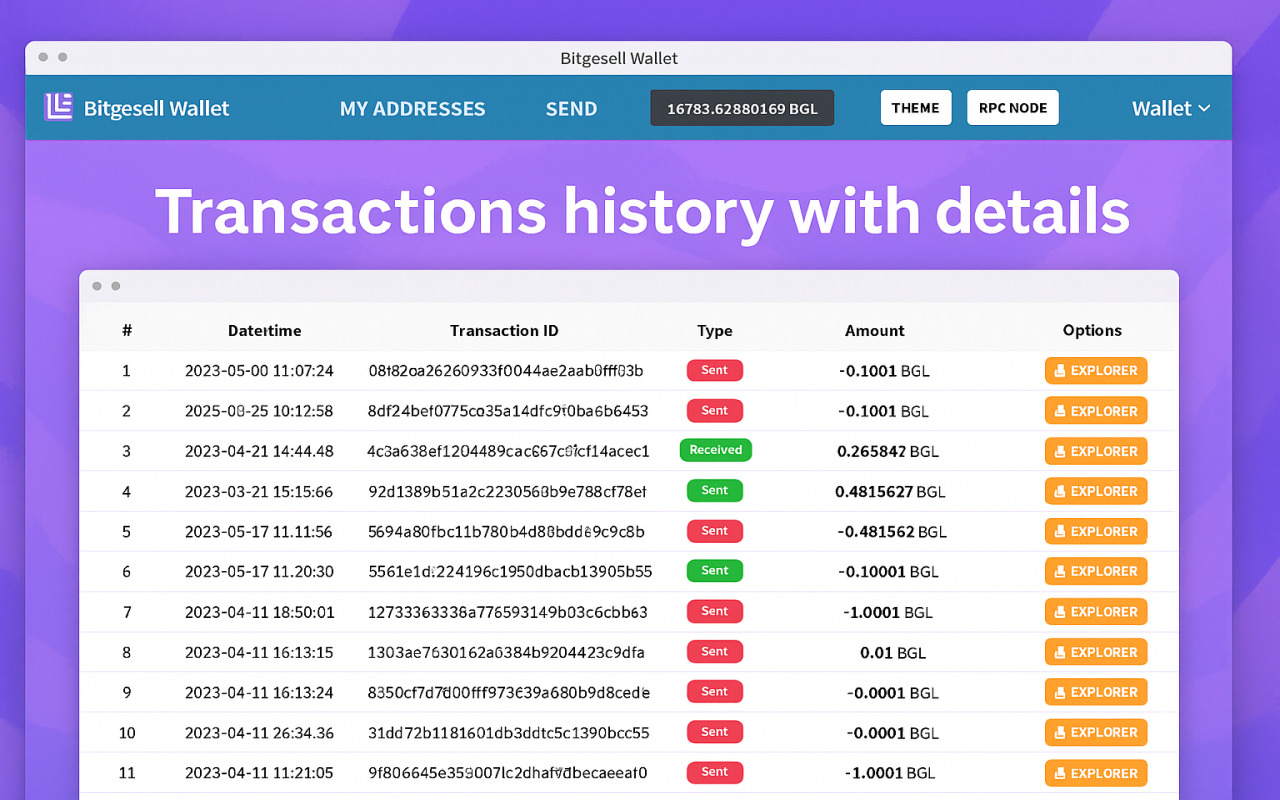Open MY ADDRESSES from the navigation bar
Viewport: 1280px width, 800px height.
[x=412, y=108]
